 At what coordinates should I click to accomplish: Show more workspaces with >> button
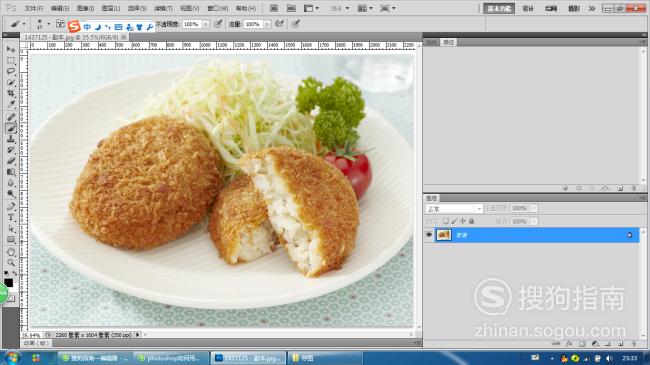(592, 8)
